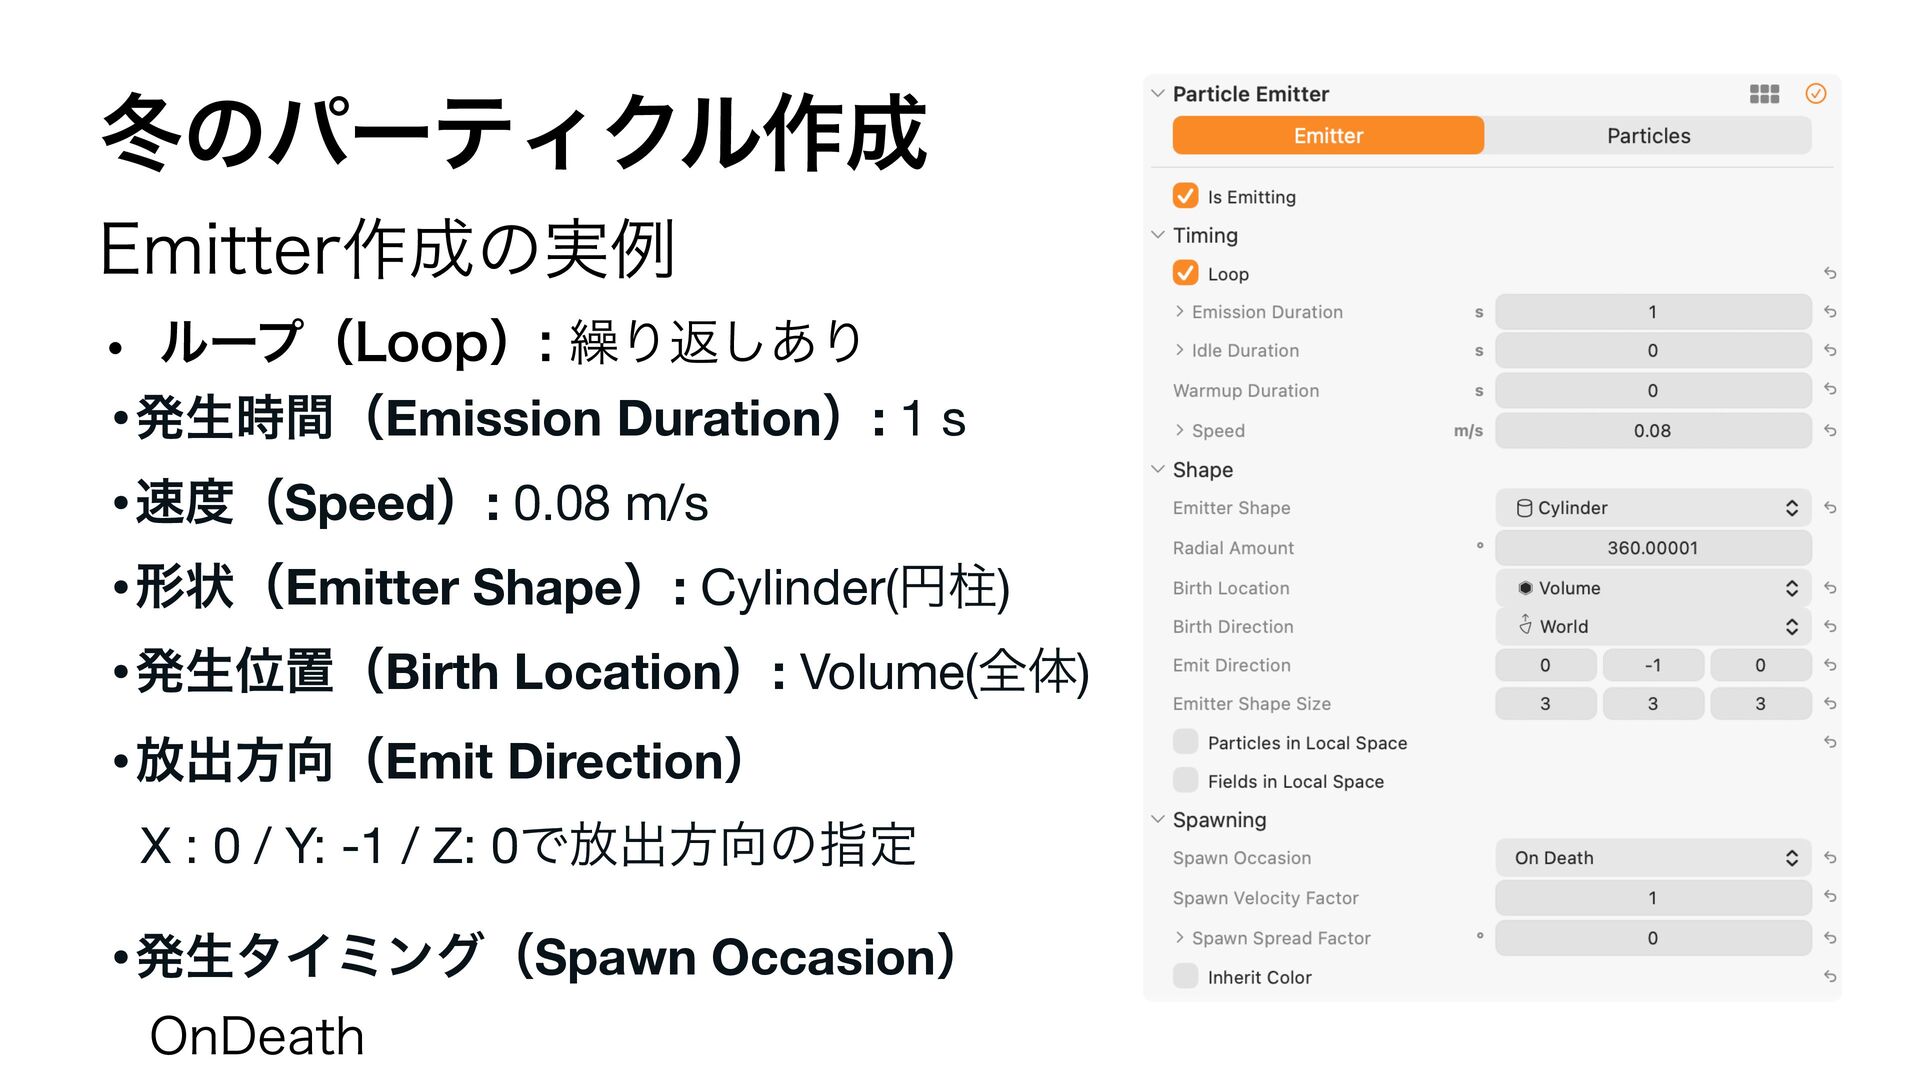Image resolution: width=1920 pixels, height=1080 pixels.
Task: Click revert arrow beside Spawn Occasion
Action: tap(1830, 858)
